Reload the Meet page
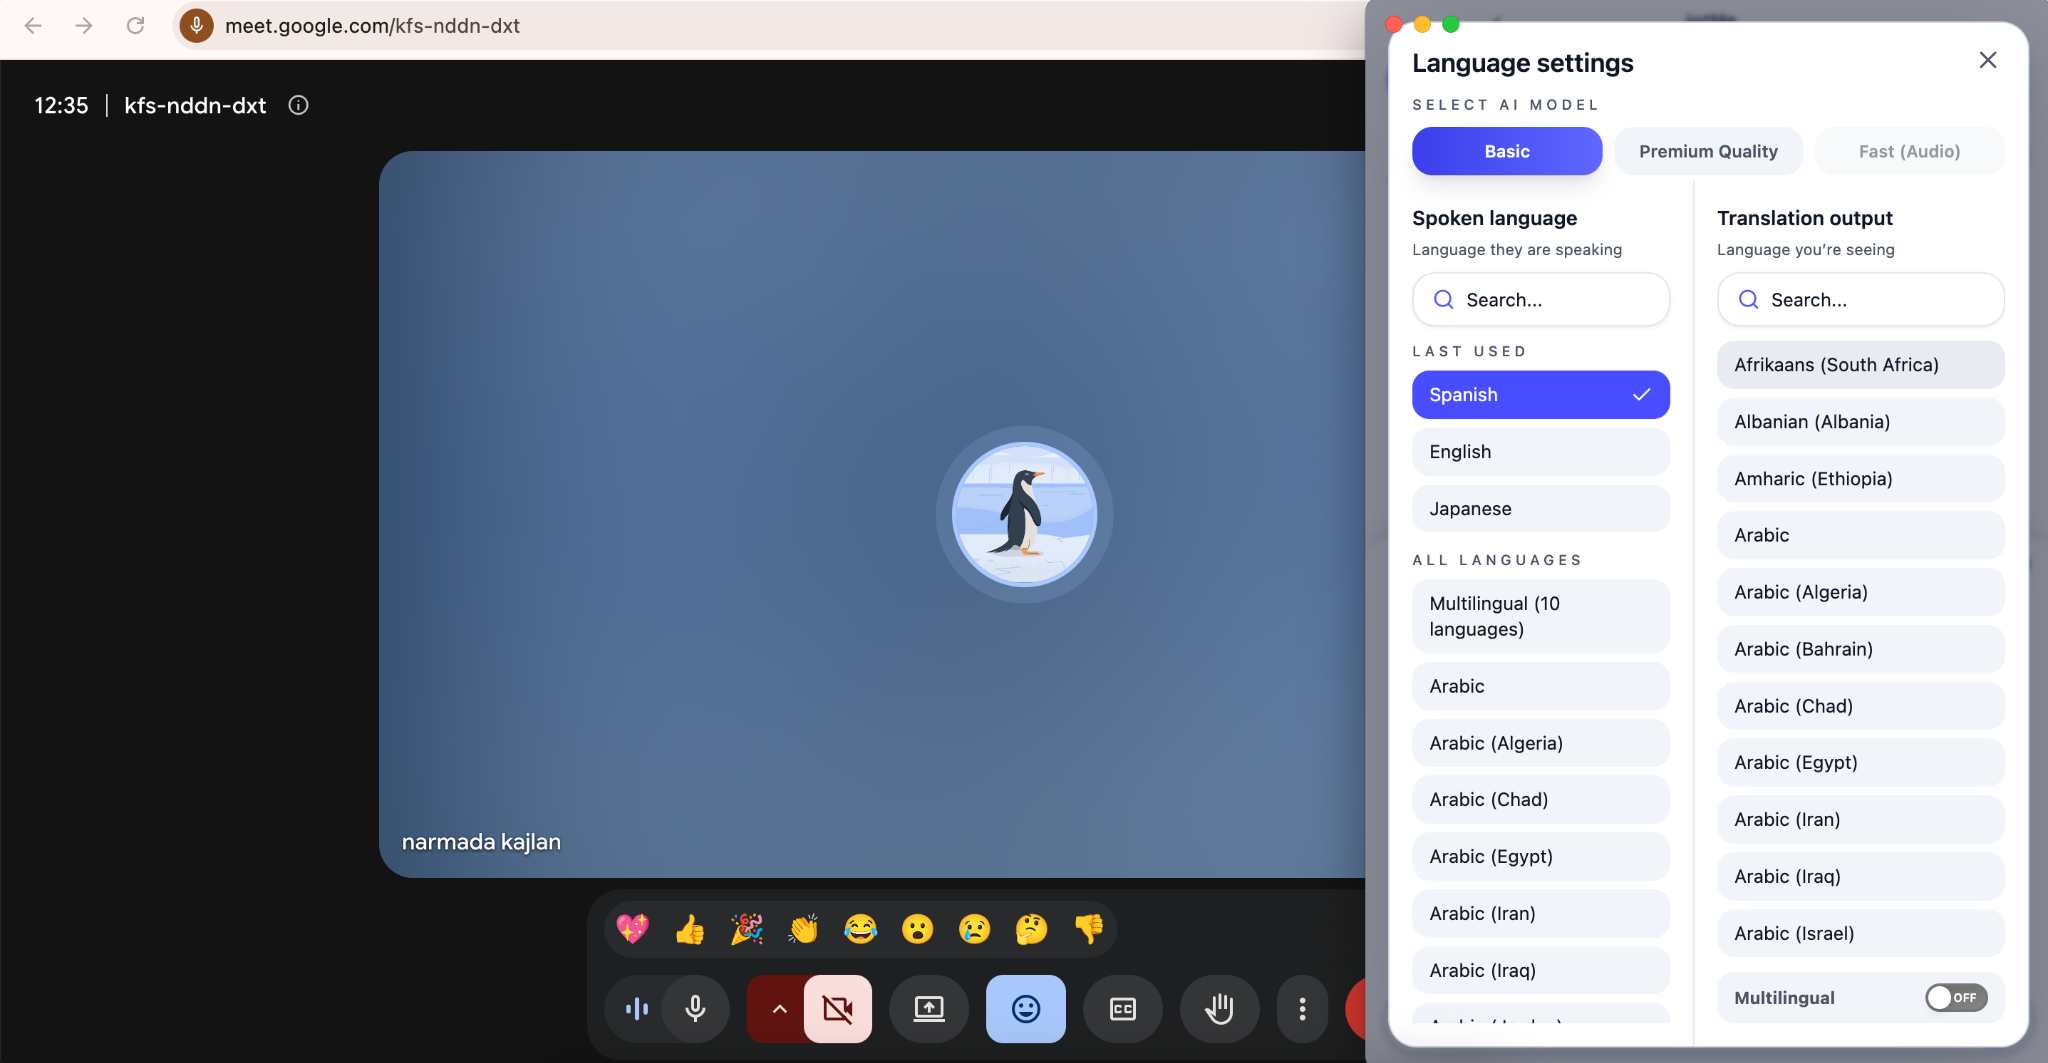Viewport: 2048px width, 1063px height. click(136, 25)
